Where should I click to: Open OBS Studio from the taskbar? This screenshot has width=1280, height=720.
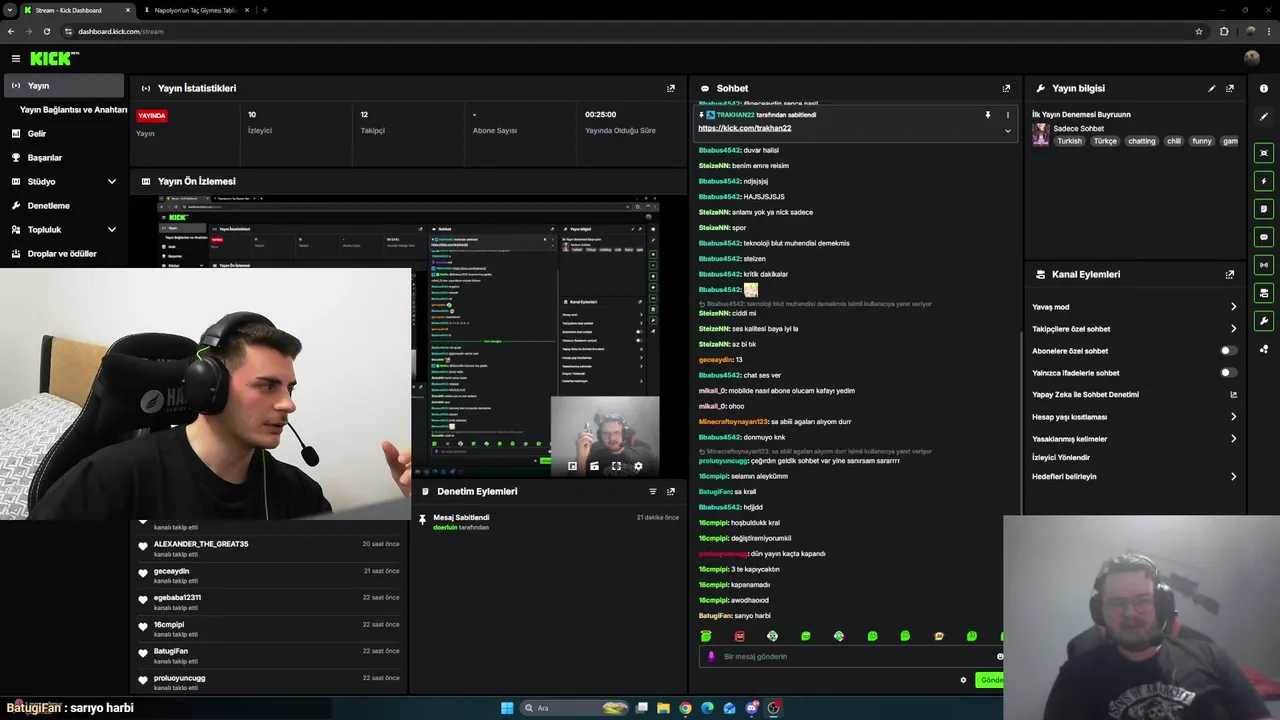774,708
